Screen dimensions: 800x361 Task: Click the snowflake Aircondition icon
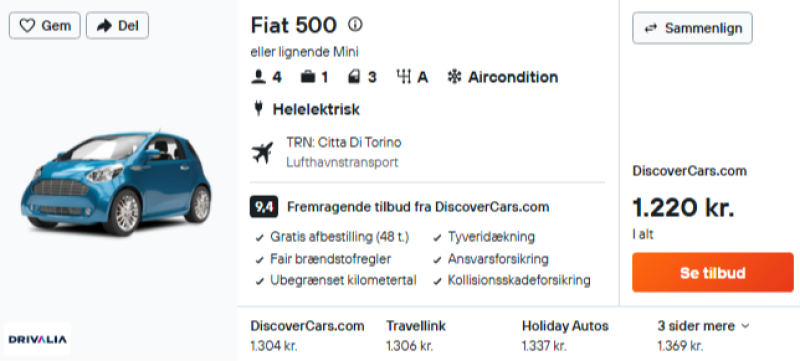click(x=454, y=77)
